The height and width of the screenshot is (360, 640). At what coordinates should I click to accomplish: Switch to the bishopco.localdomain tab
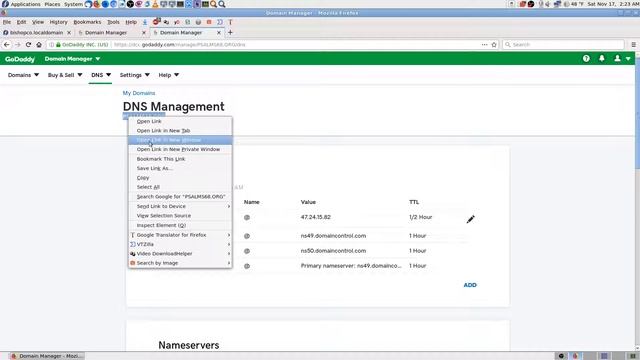click(x=36, y=32)
